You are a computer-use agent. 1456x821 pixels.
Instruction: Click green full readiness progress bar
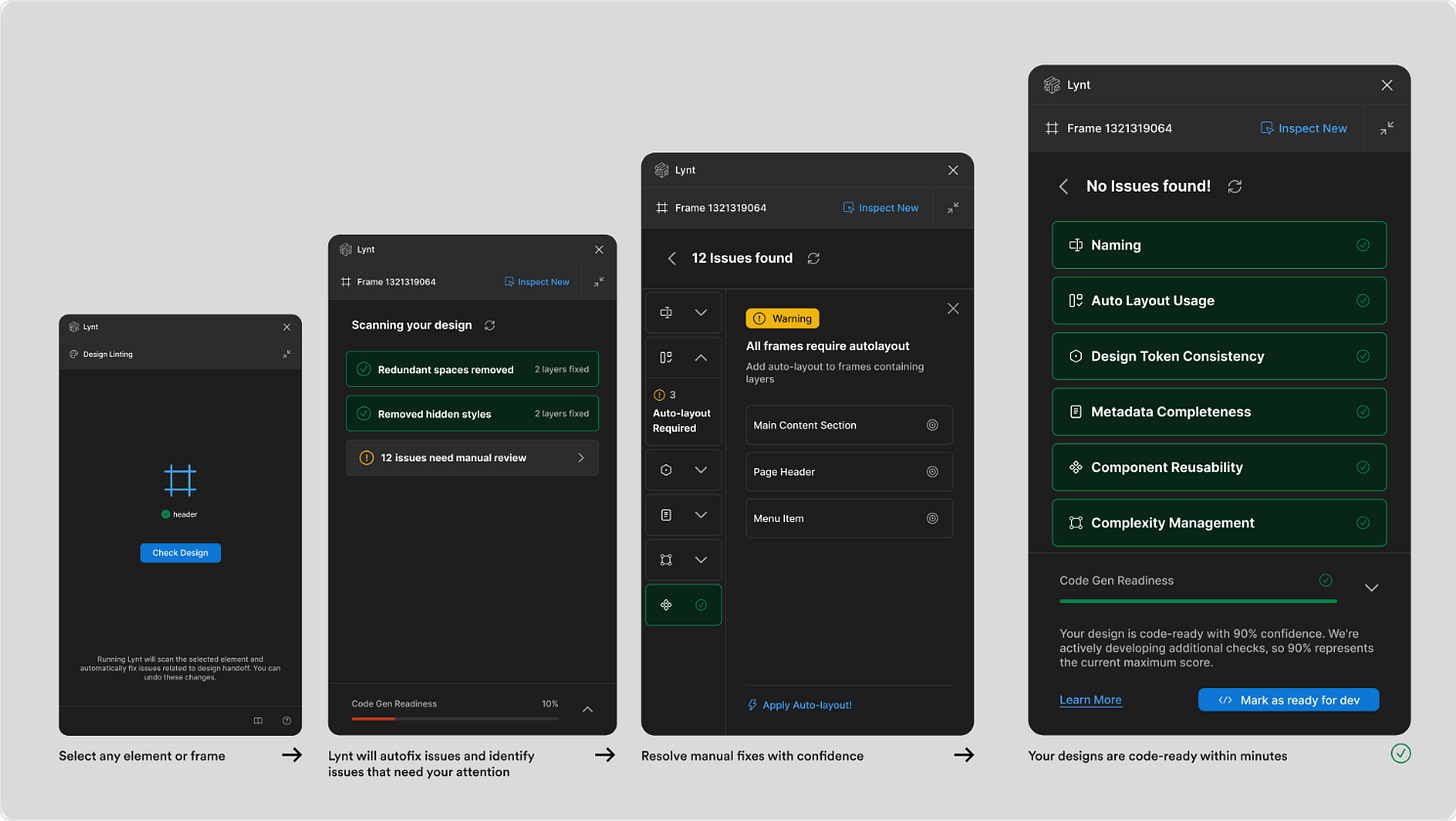click(x=1198, y=601)
